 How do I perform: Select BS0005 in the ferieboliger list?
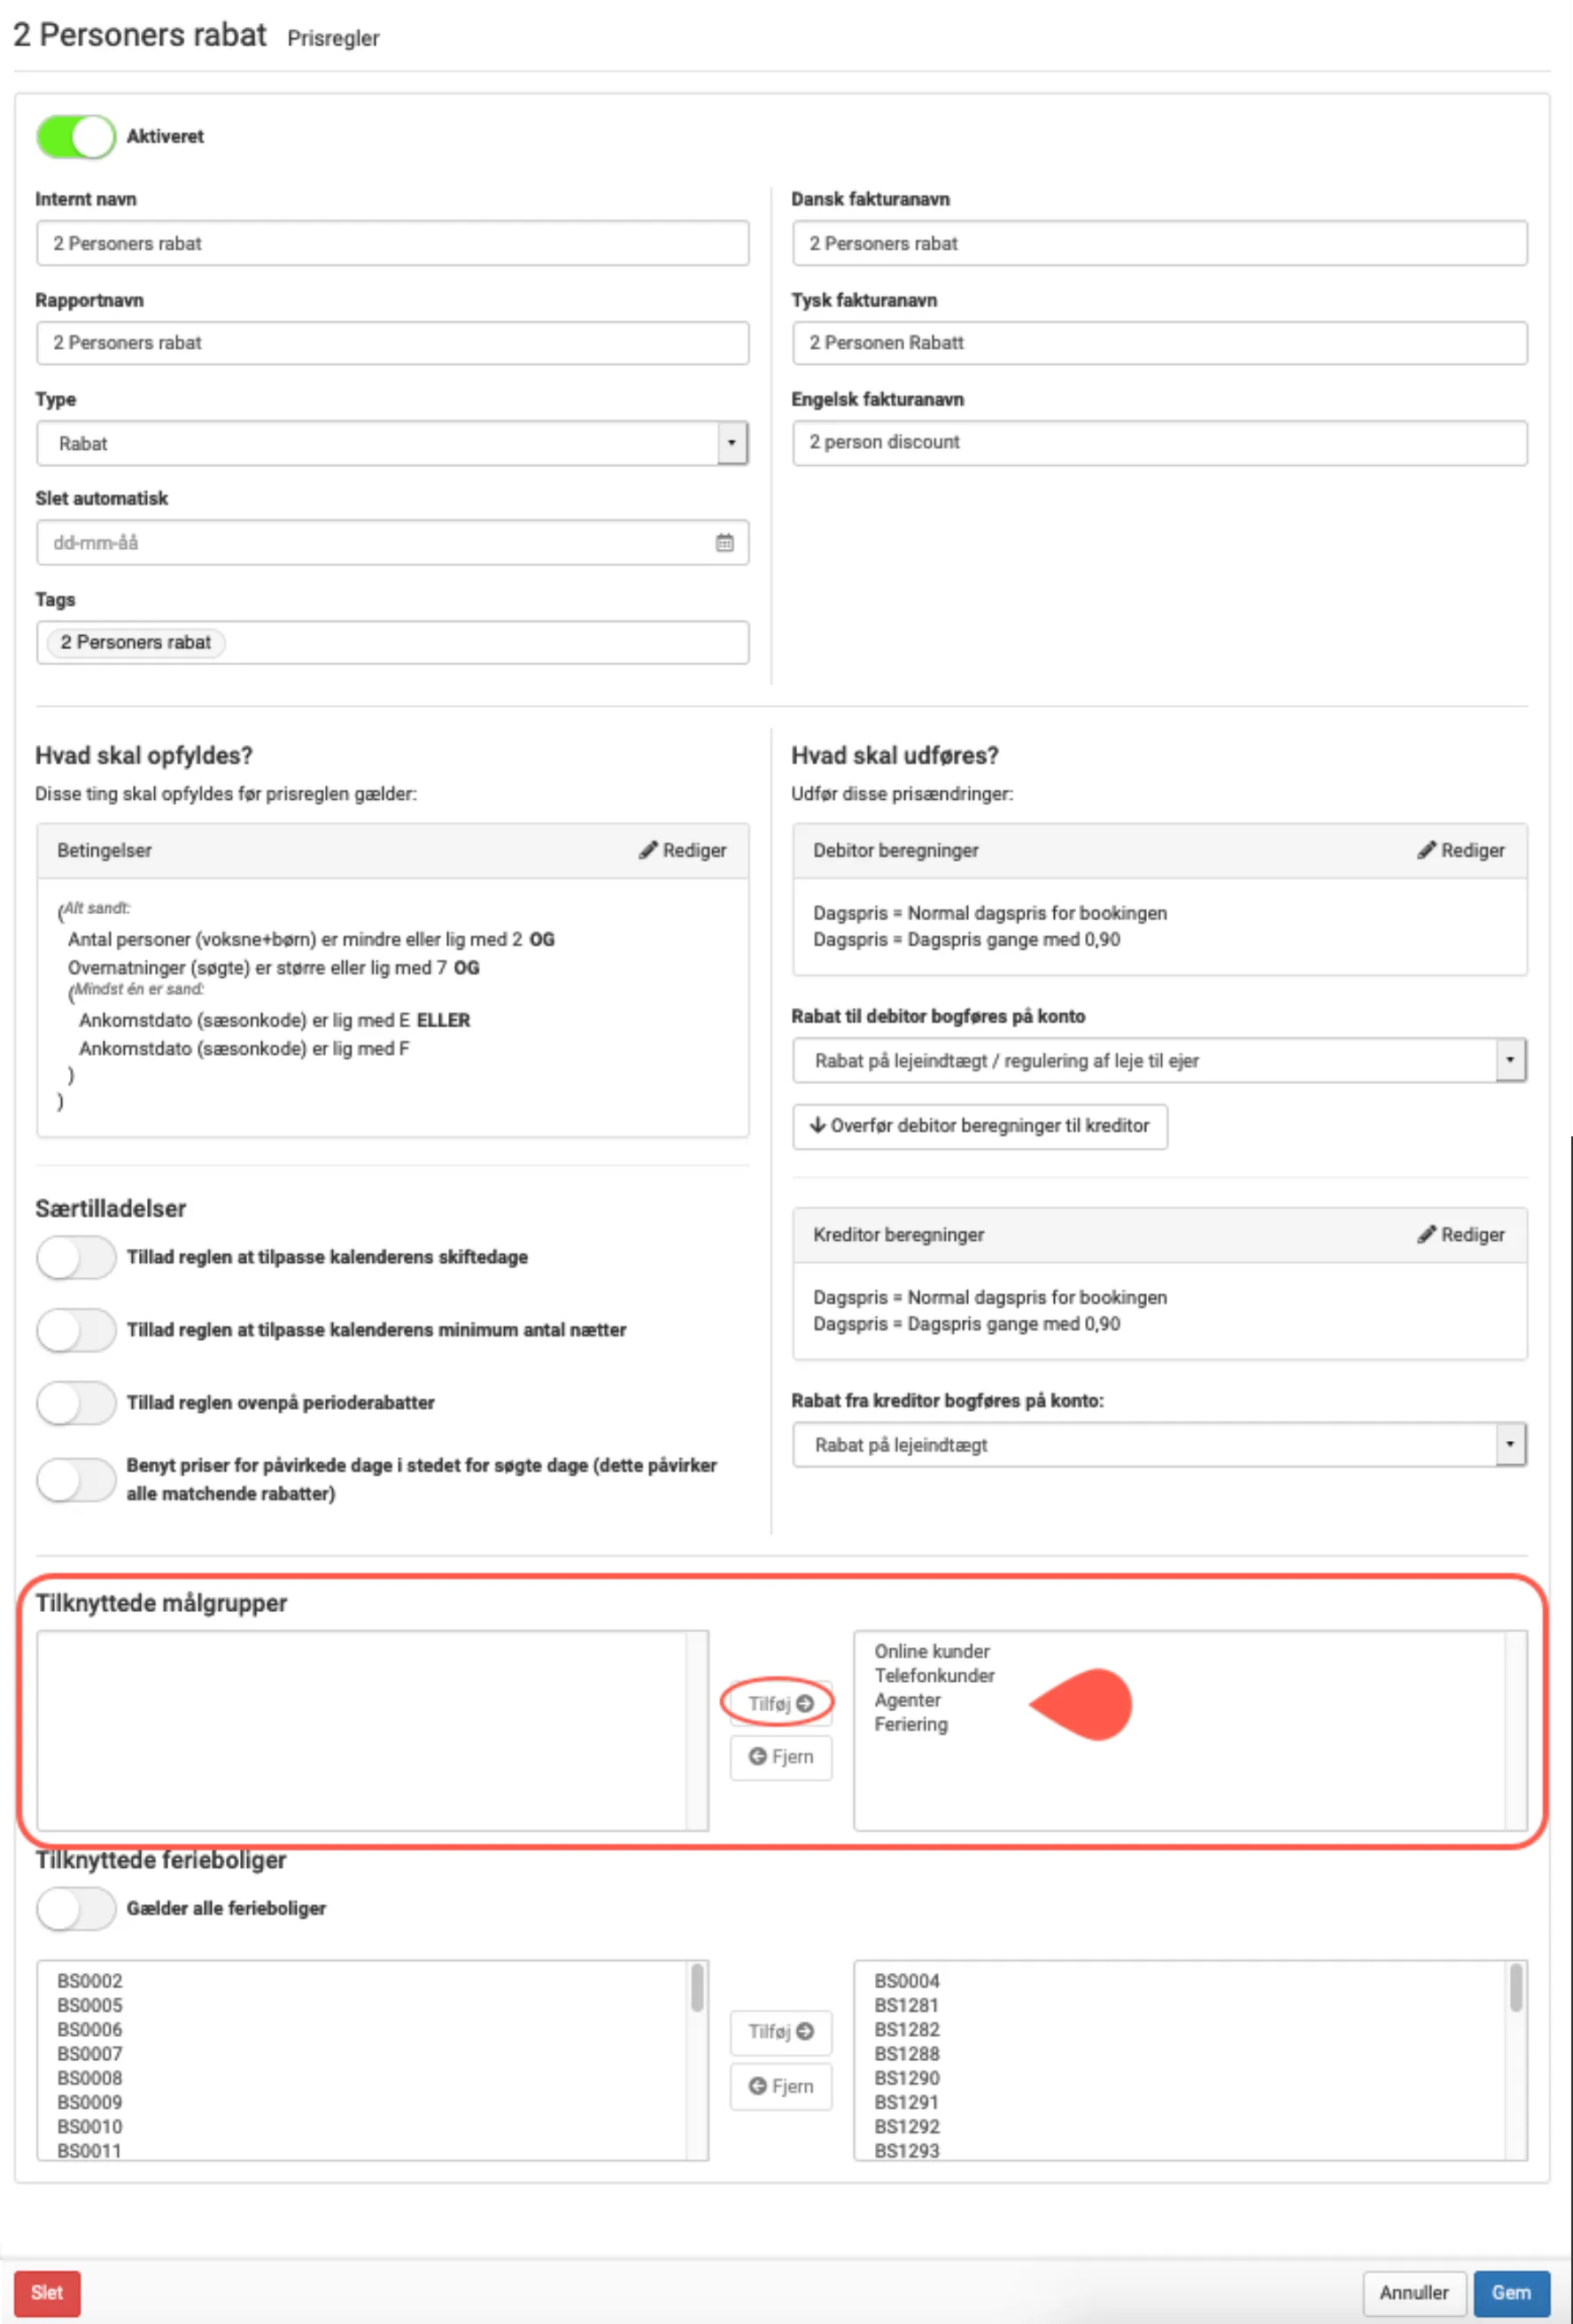[x=90, y=2005]
